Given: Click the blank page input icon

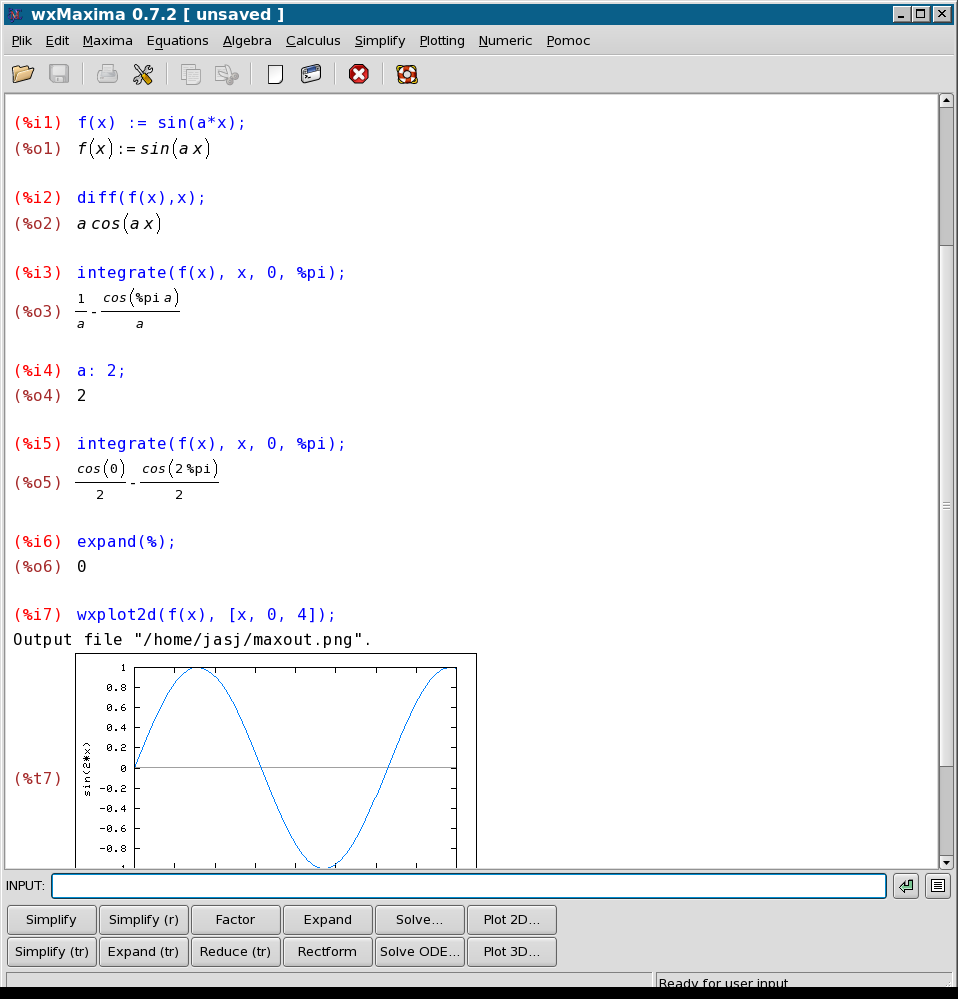Looking at the screenshot, I should [x=275, y=74].
